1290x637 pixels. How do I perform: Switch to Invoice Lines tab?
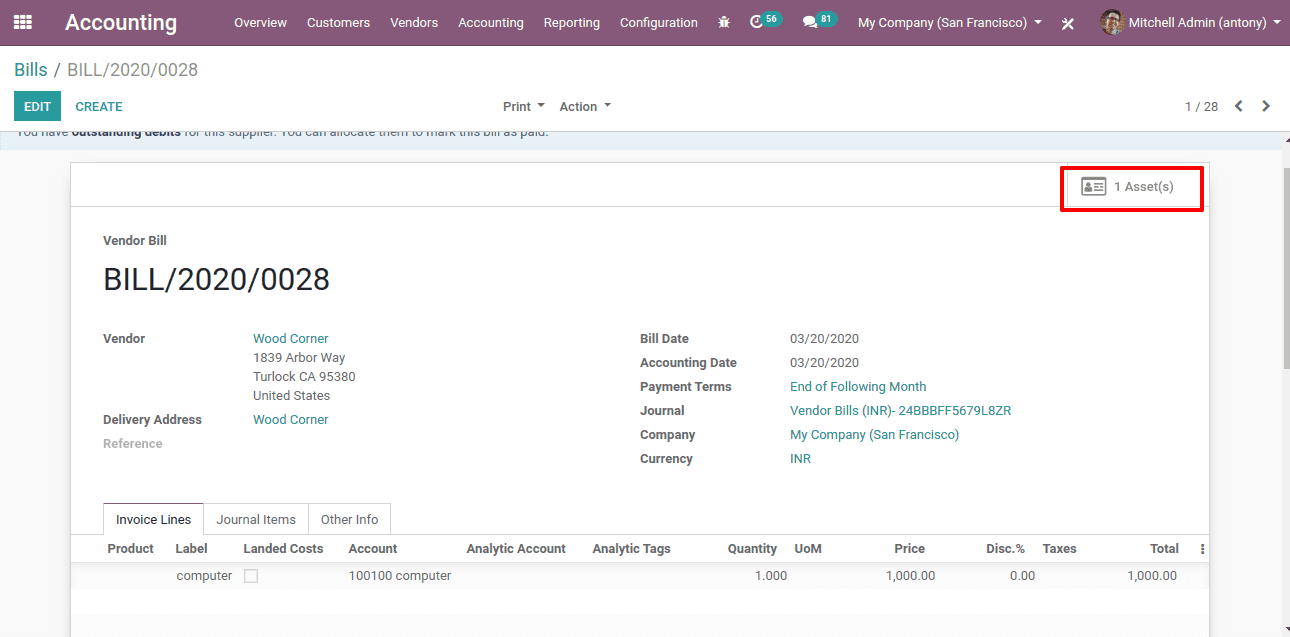click(153, 519)
